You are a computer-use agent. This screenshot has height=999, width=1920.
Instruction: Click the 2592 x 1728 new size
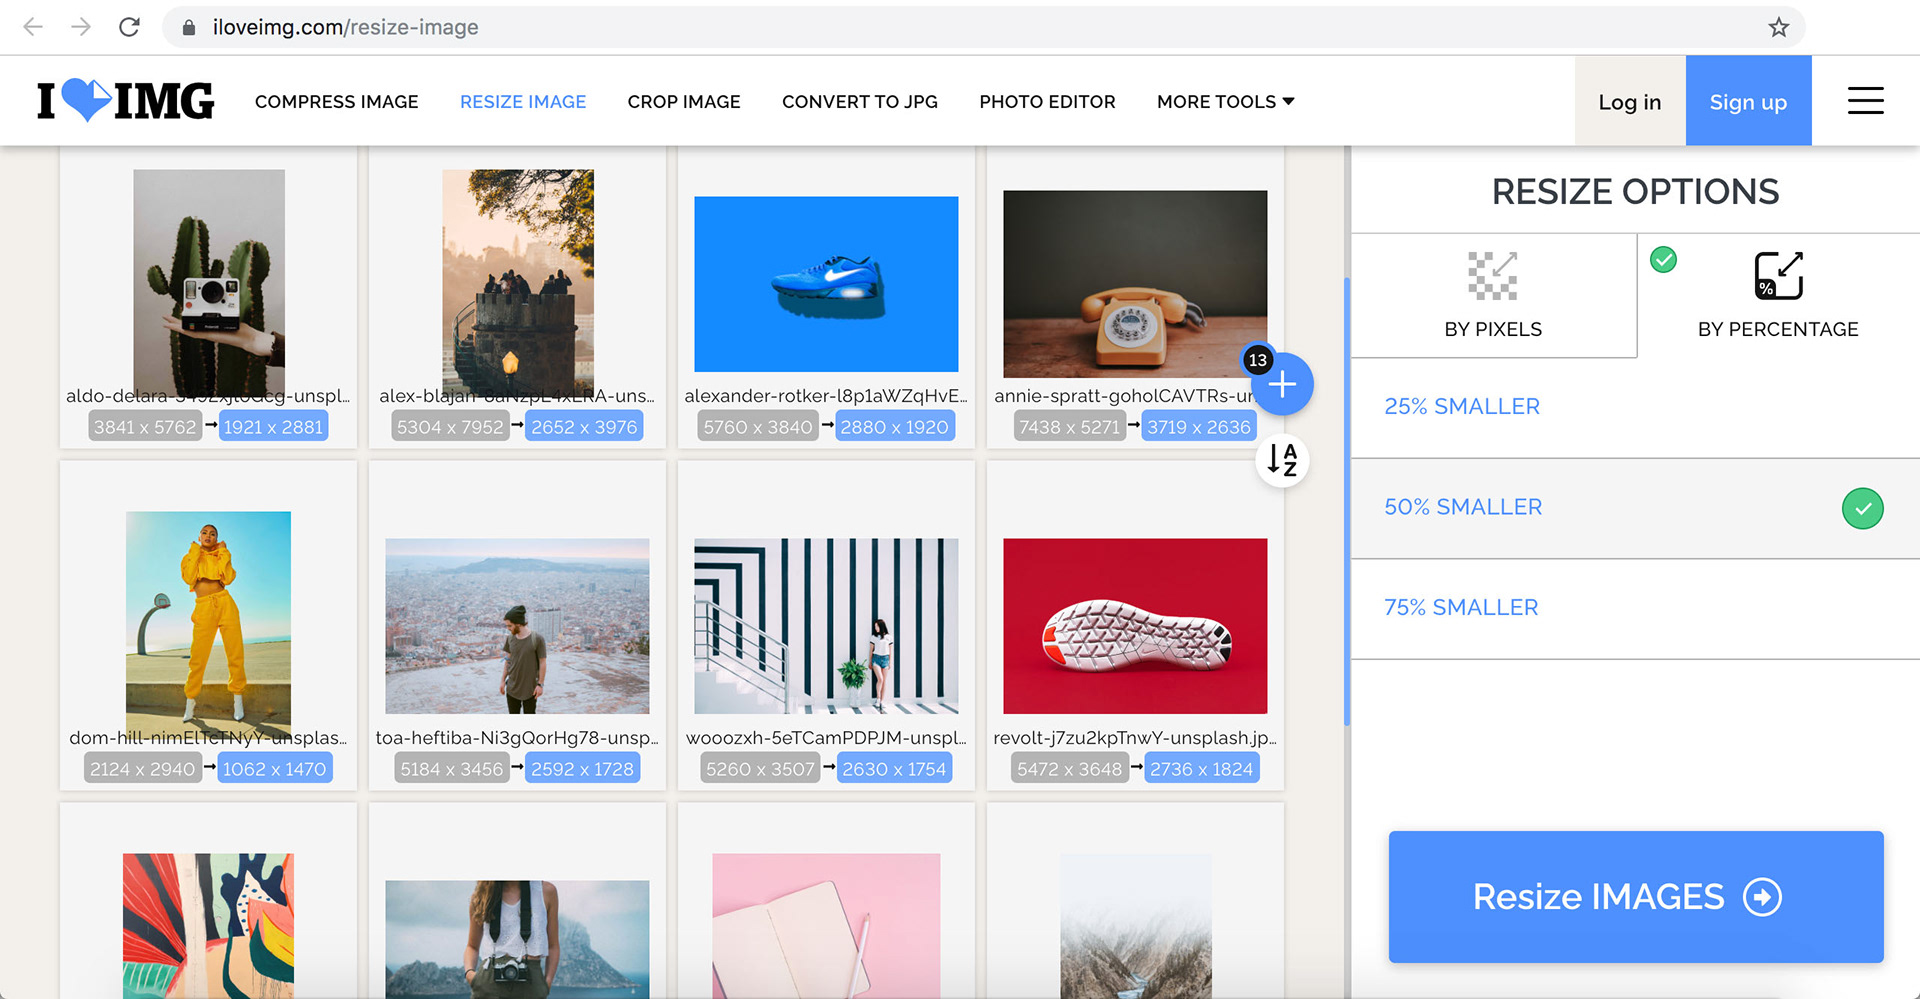[x=582, y=769]
